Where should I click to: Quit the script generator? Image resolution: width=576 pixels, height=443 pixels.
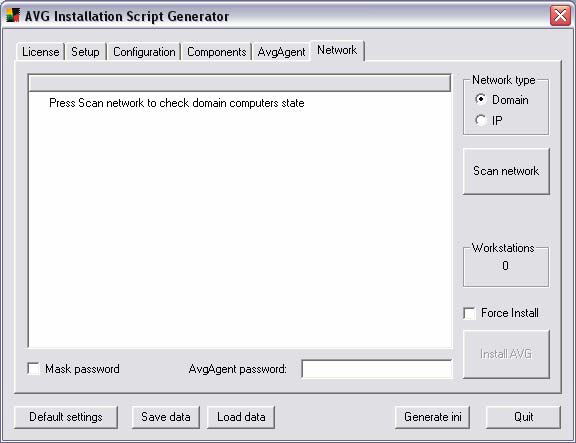click(x=523, y=417)
